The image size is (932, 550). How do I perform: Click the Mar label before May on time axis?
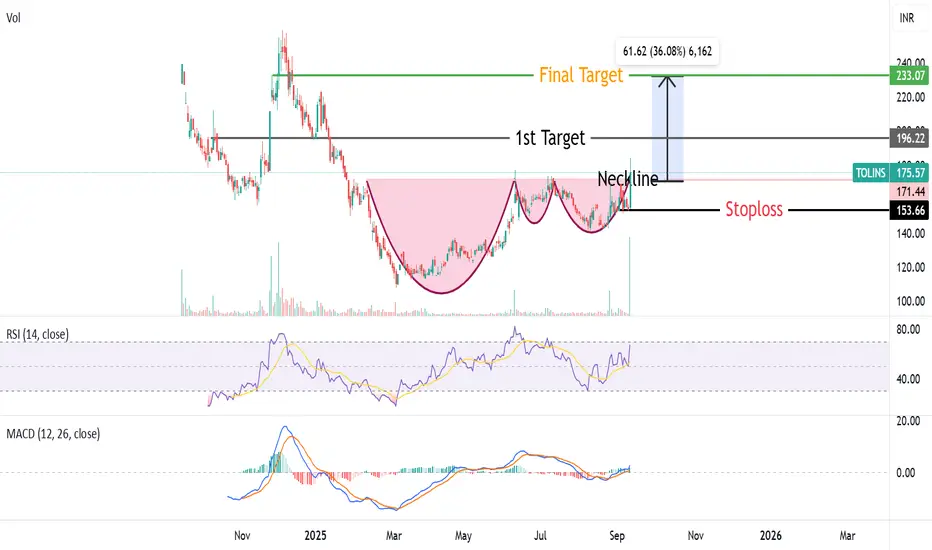[x=393, y=535]
